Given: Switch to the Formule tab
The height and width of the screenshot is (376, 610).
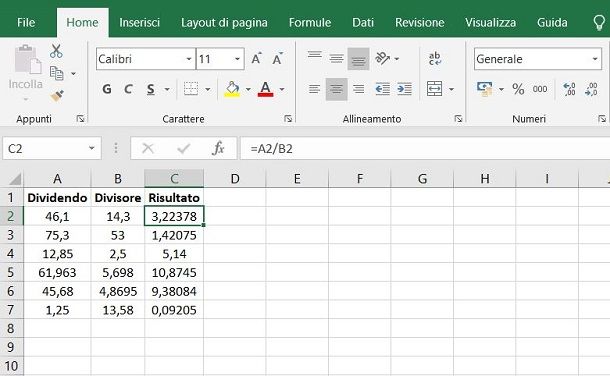Looking at the screenshot, I should 310,22.
